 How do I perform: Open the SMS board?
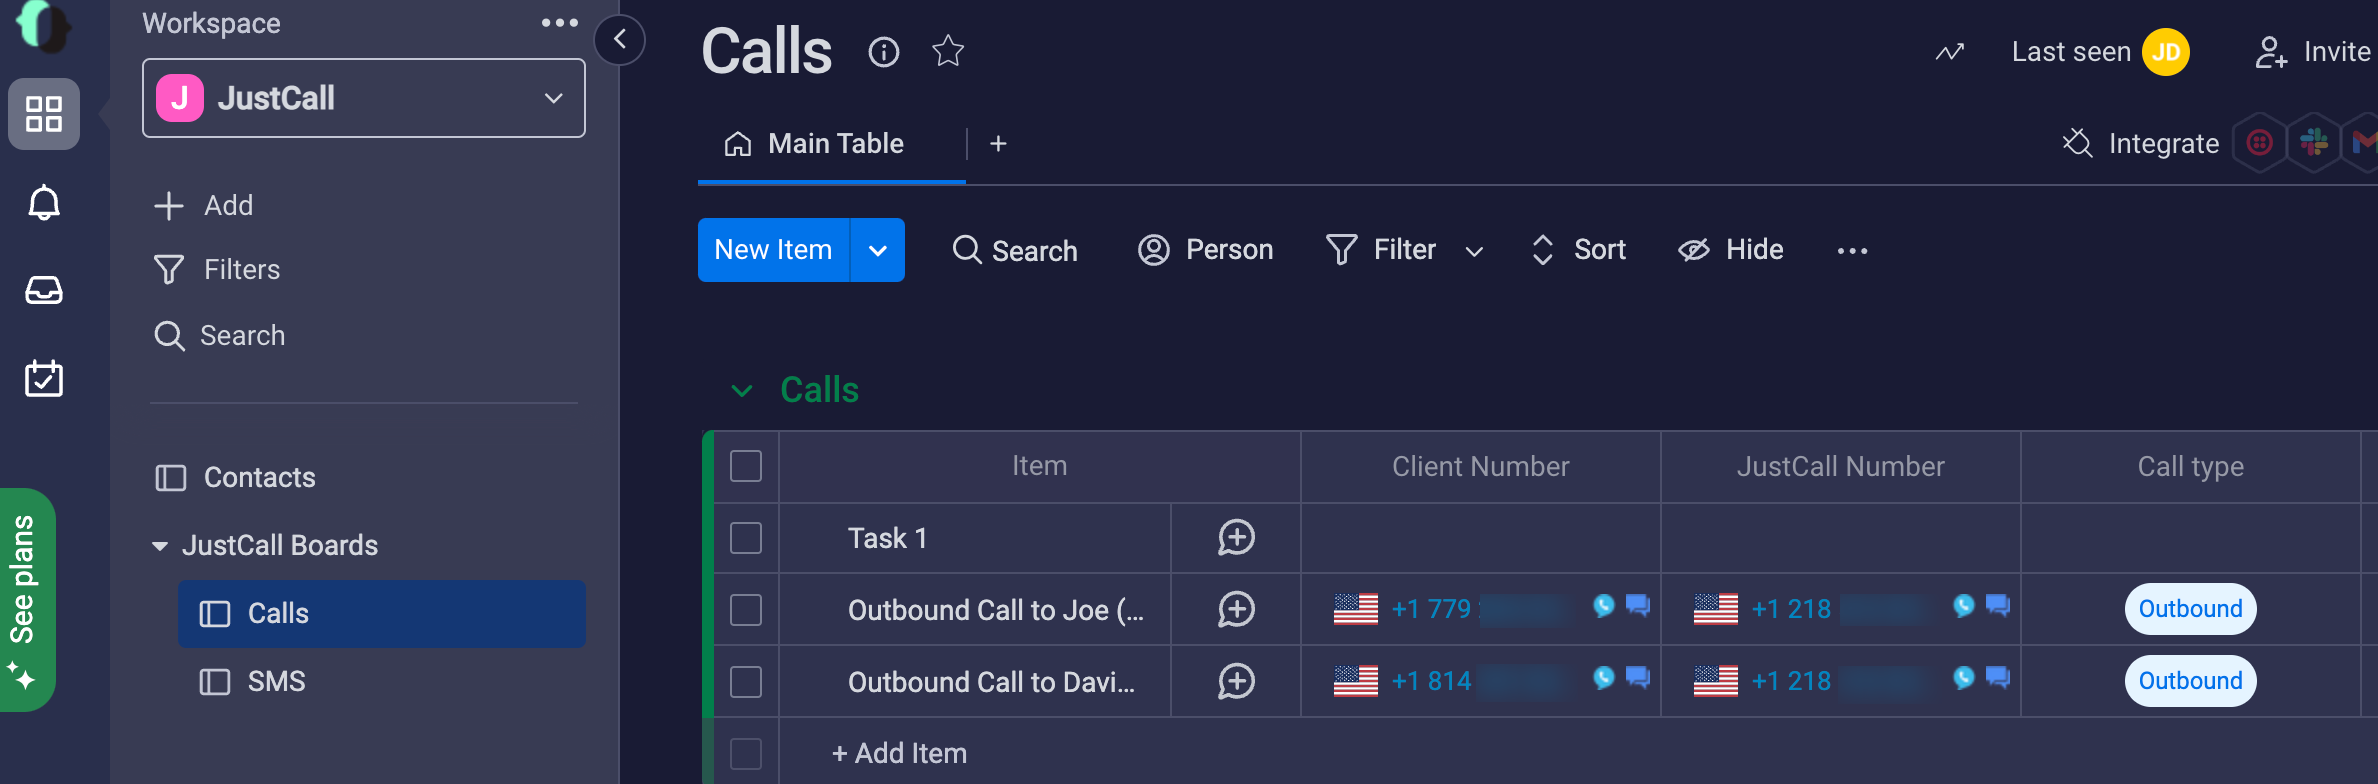coord(252,682)
